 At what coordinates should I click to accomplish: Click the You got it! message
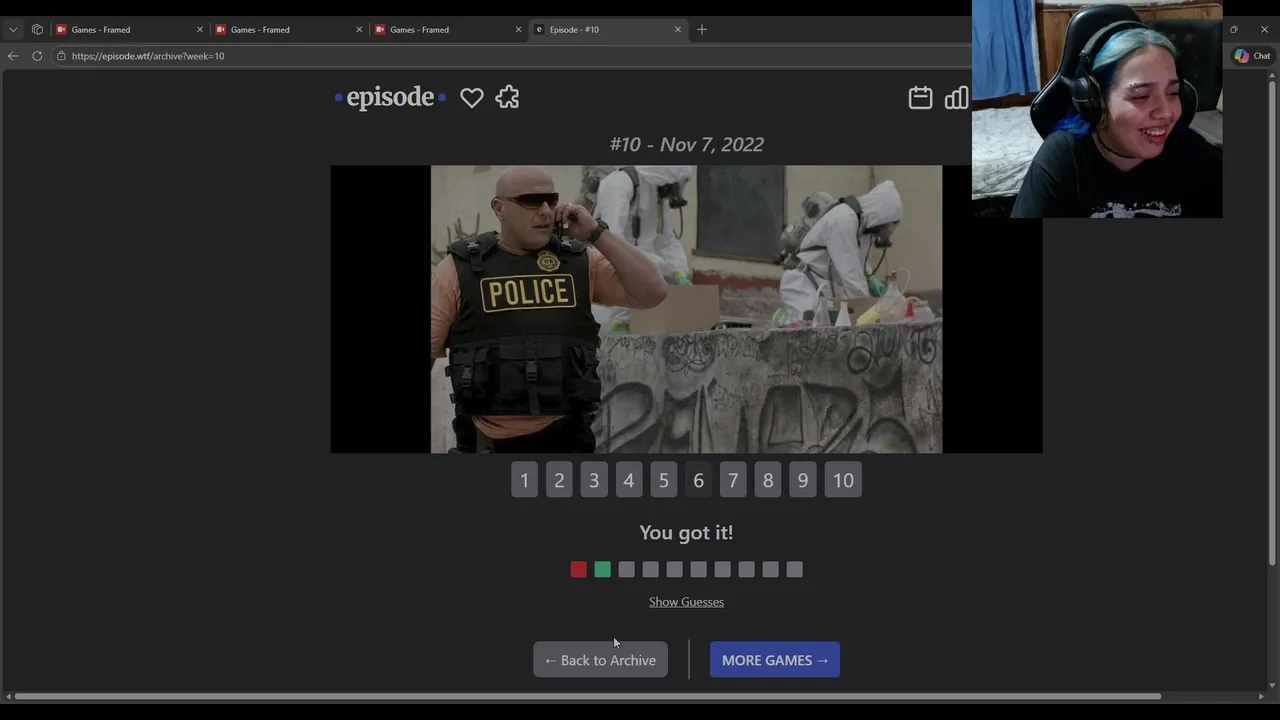pos(686,532)
